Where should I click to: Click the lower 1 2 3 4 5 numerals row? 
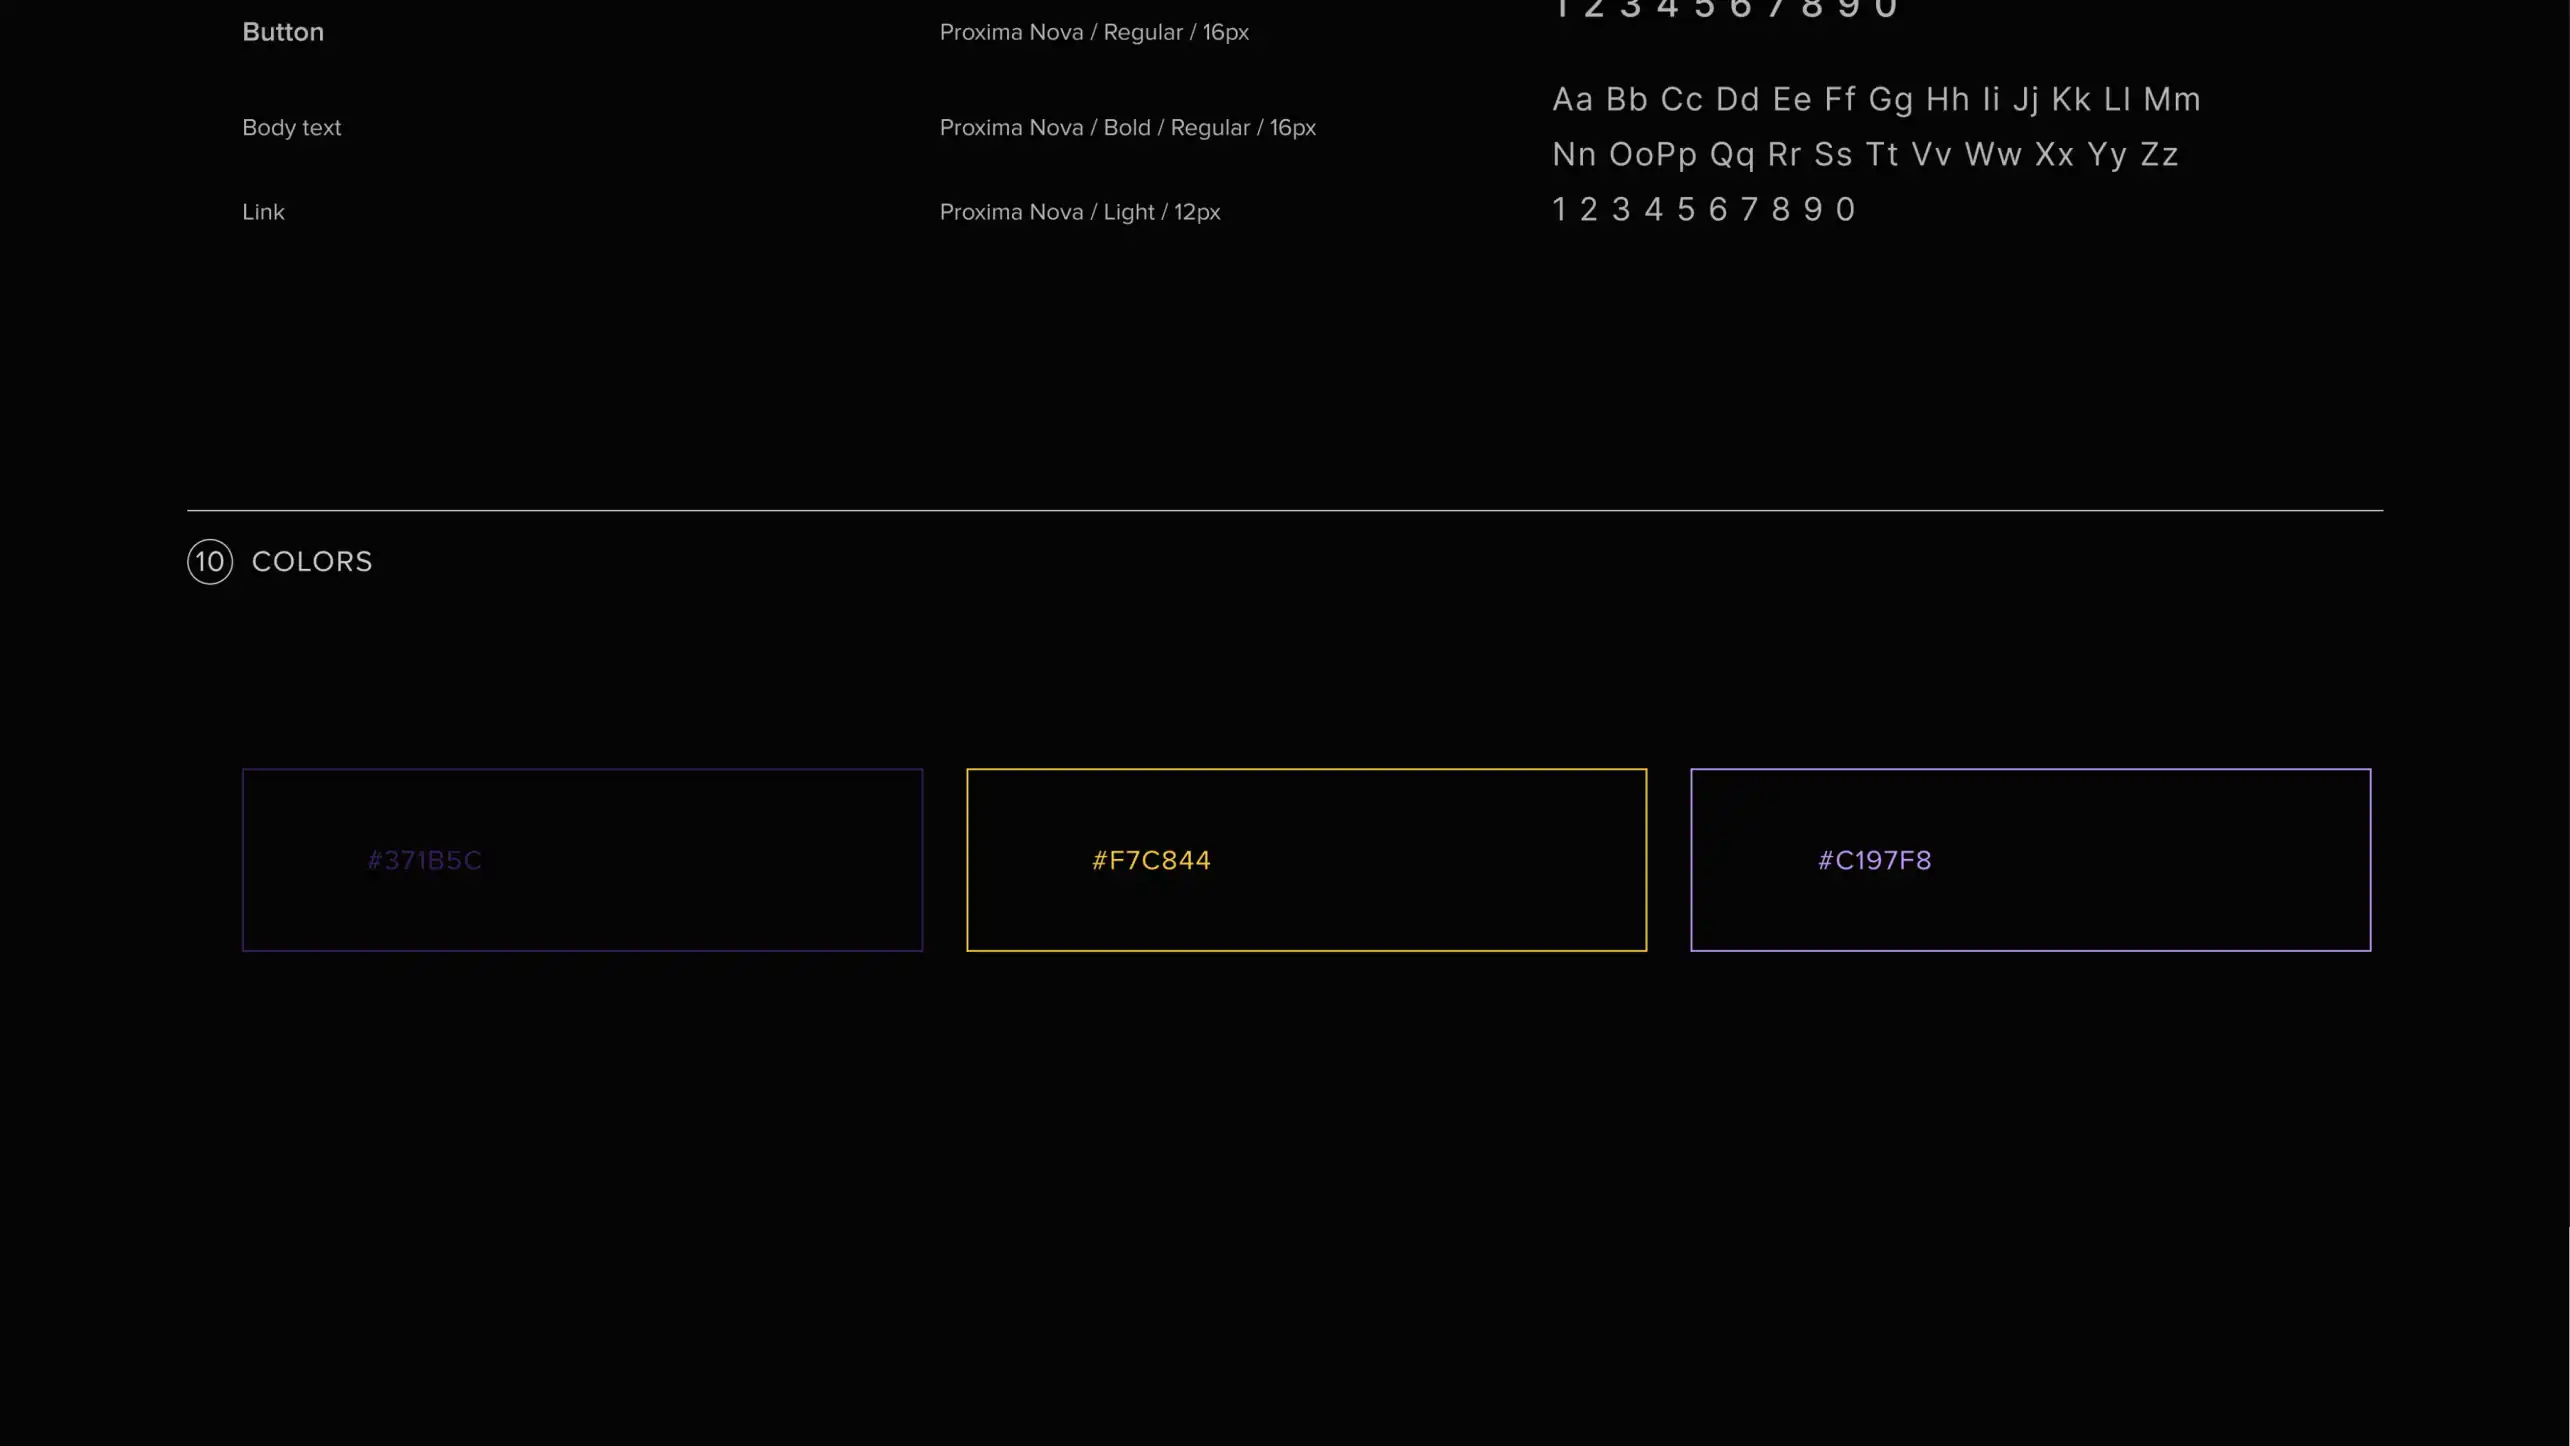[x=1703, y=209]
